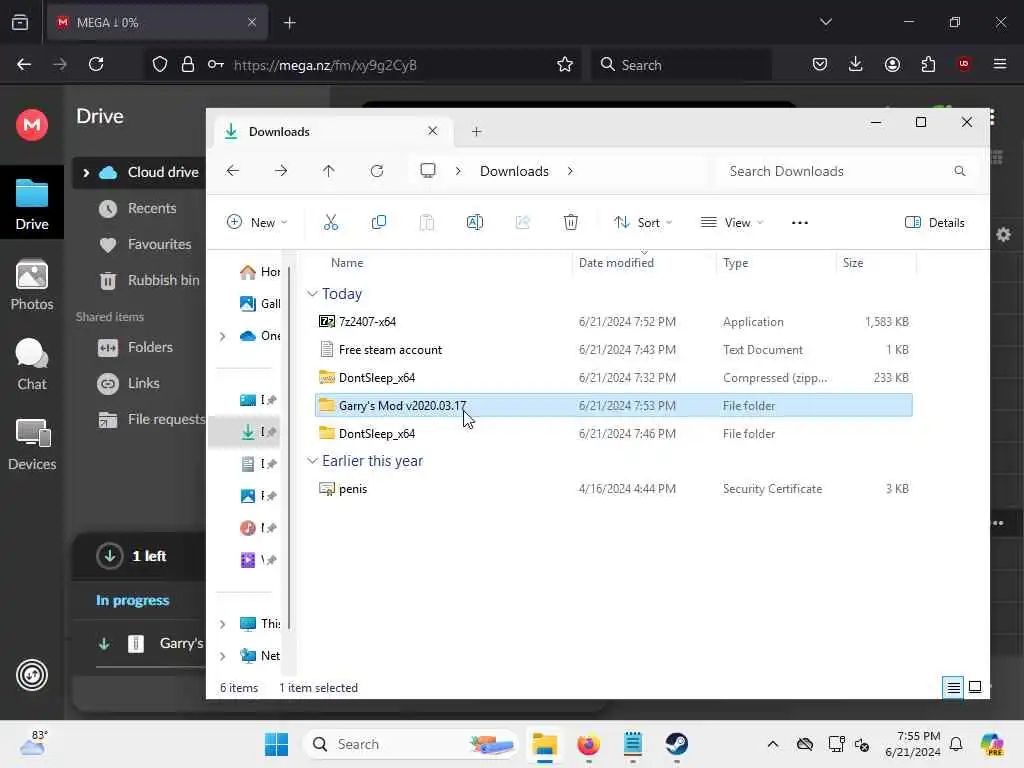The width and height of the screenshot is (1024, 768).
Task: Refresh the Downloads folder view
Action: (377, 171)
